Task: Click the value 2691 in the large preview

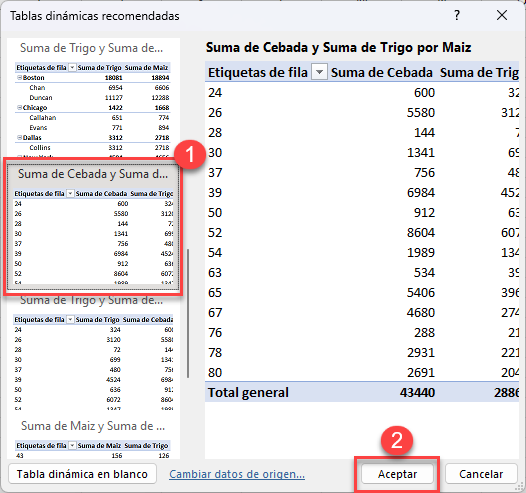Action: coord(421,373)
